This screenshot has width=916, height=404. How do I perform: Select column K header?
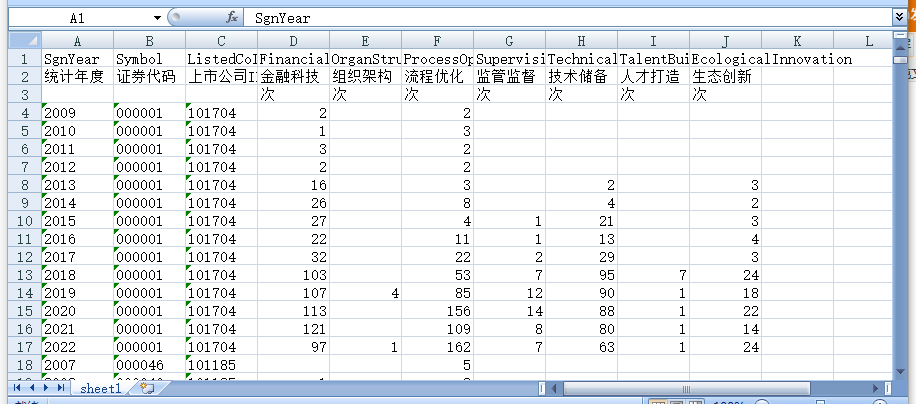[x=797, y=41]
